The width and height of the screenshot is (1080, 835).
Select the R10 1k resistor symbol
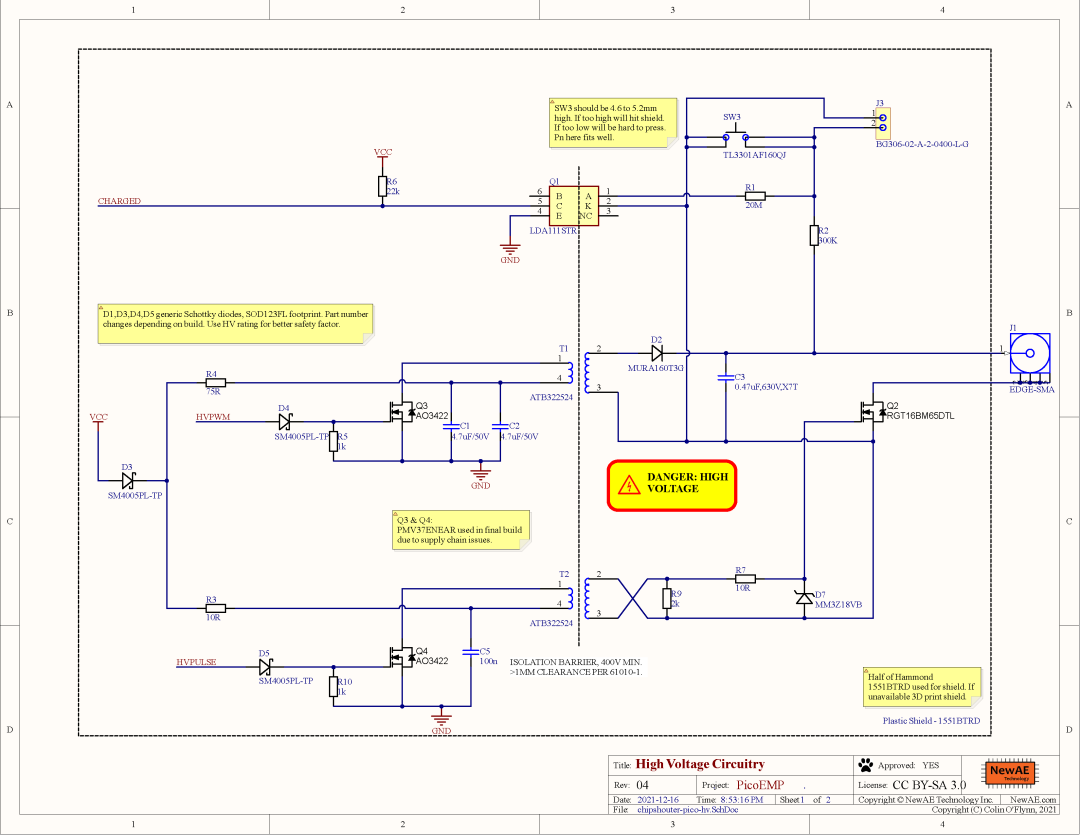[333, 686]
